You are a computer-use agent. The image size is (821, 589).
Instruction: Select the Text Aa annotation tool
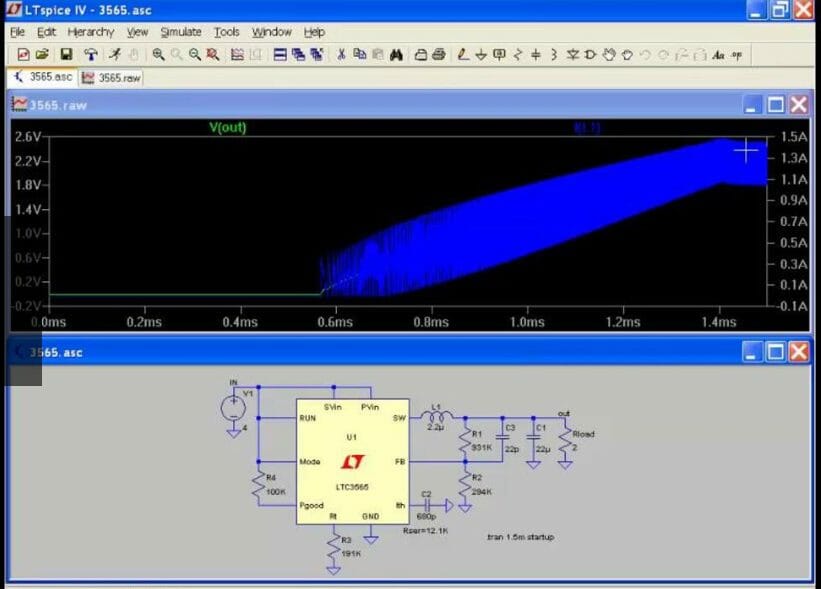[x=716, y=55]
